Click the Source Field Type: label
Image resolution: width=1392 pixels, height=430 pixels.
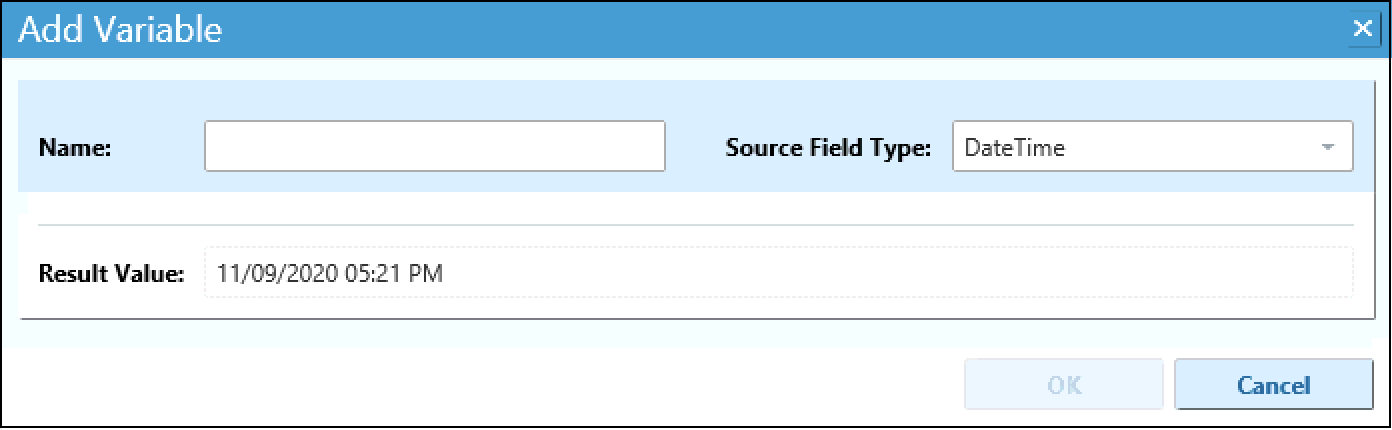tap(828, 148)
